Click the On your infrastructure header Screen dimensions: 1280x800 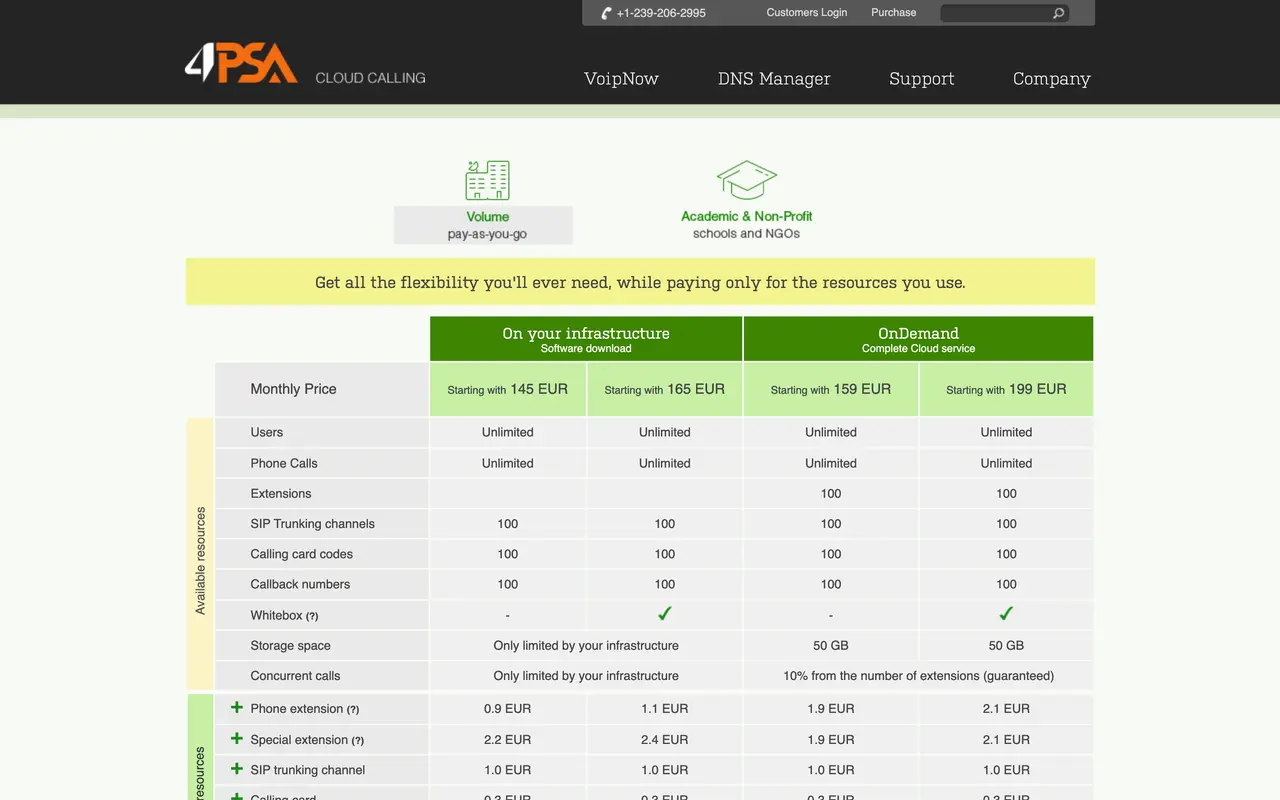(586, 339)
